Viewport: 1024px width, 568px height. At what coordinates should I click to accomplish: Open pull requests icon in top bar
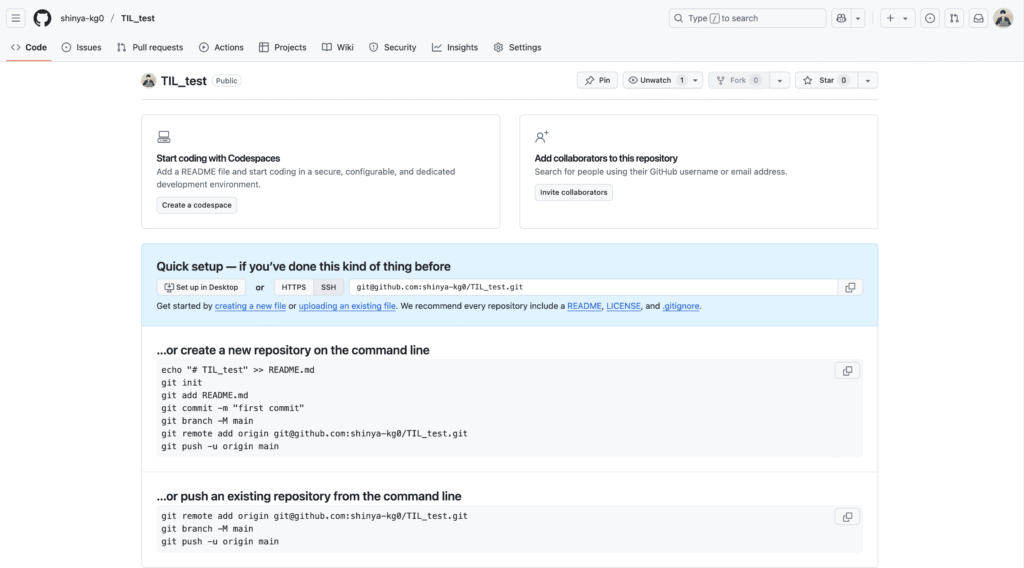point(954,18)
